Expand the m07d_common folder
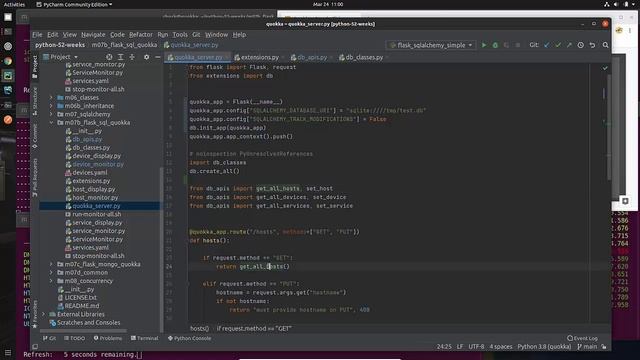 [52, 273]
